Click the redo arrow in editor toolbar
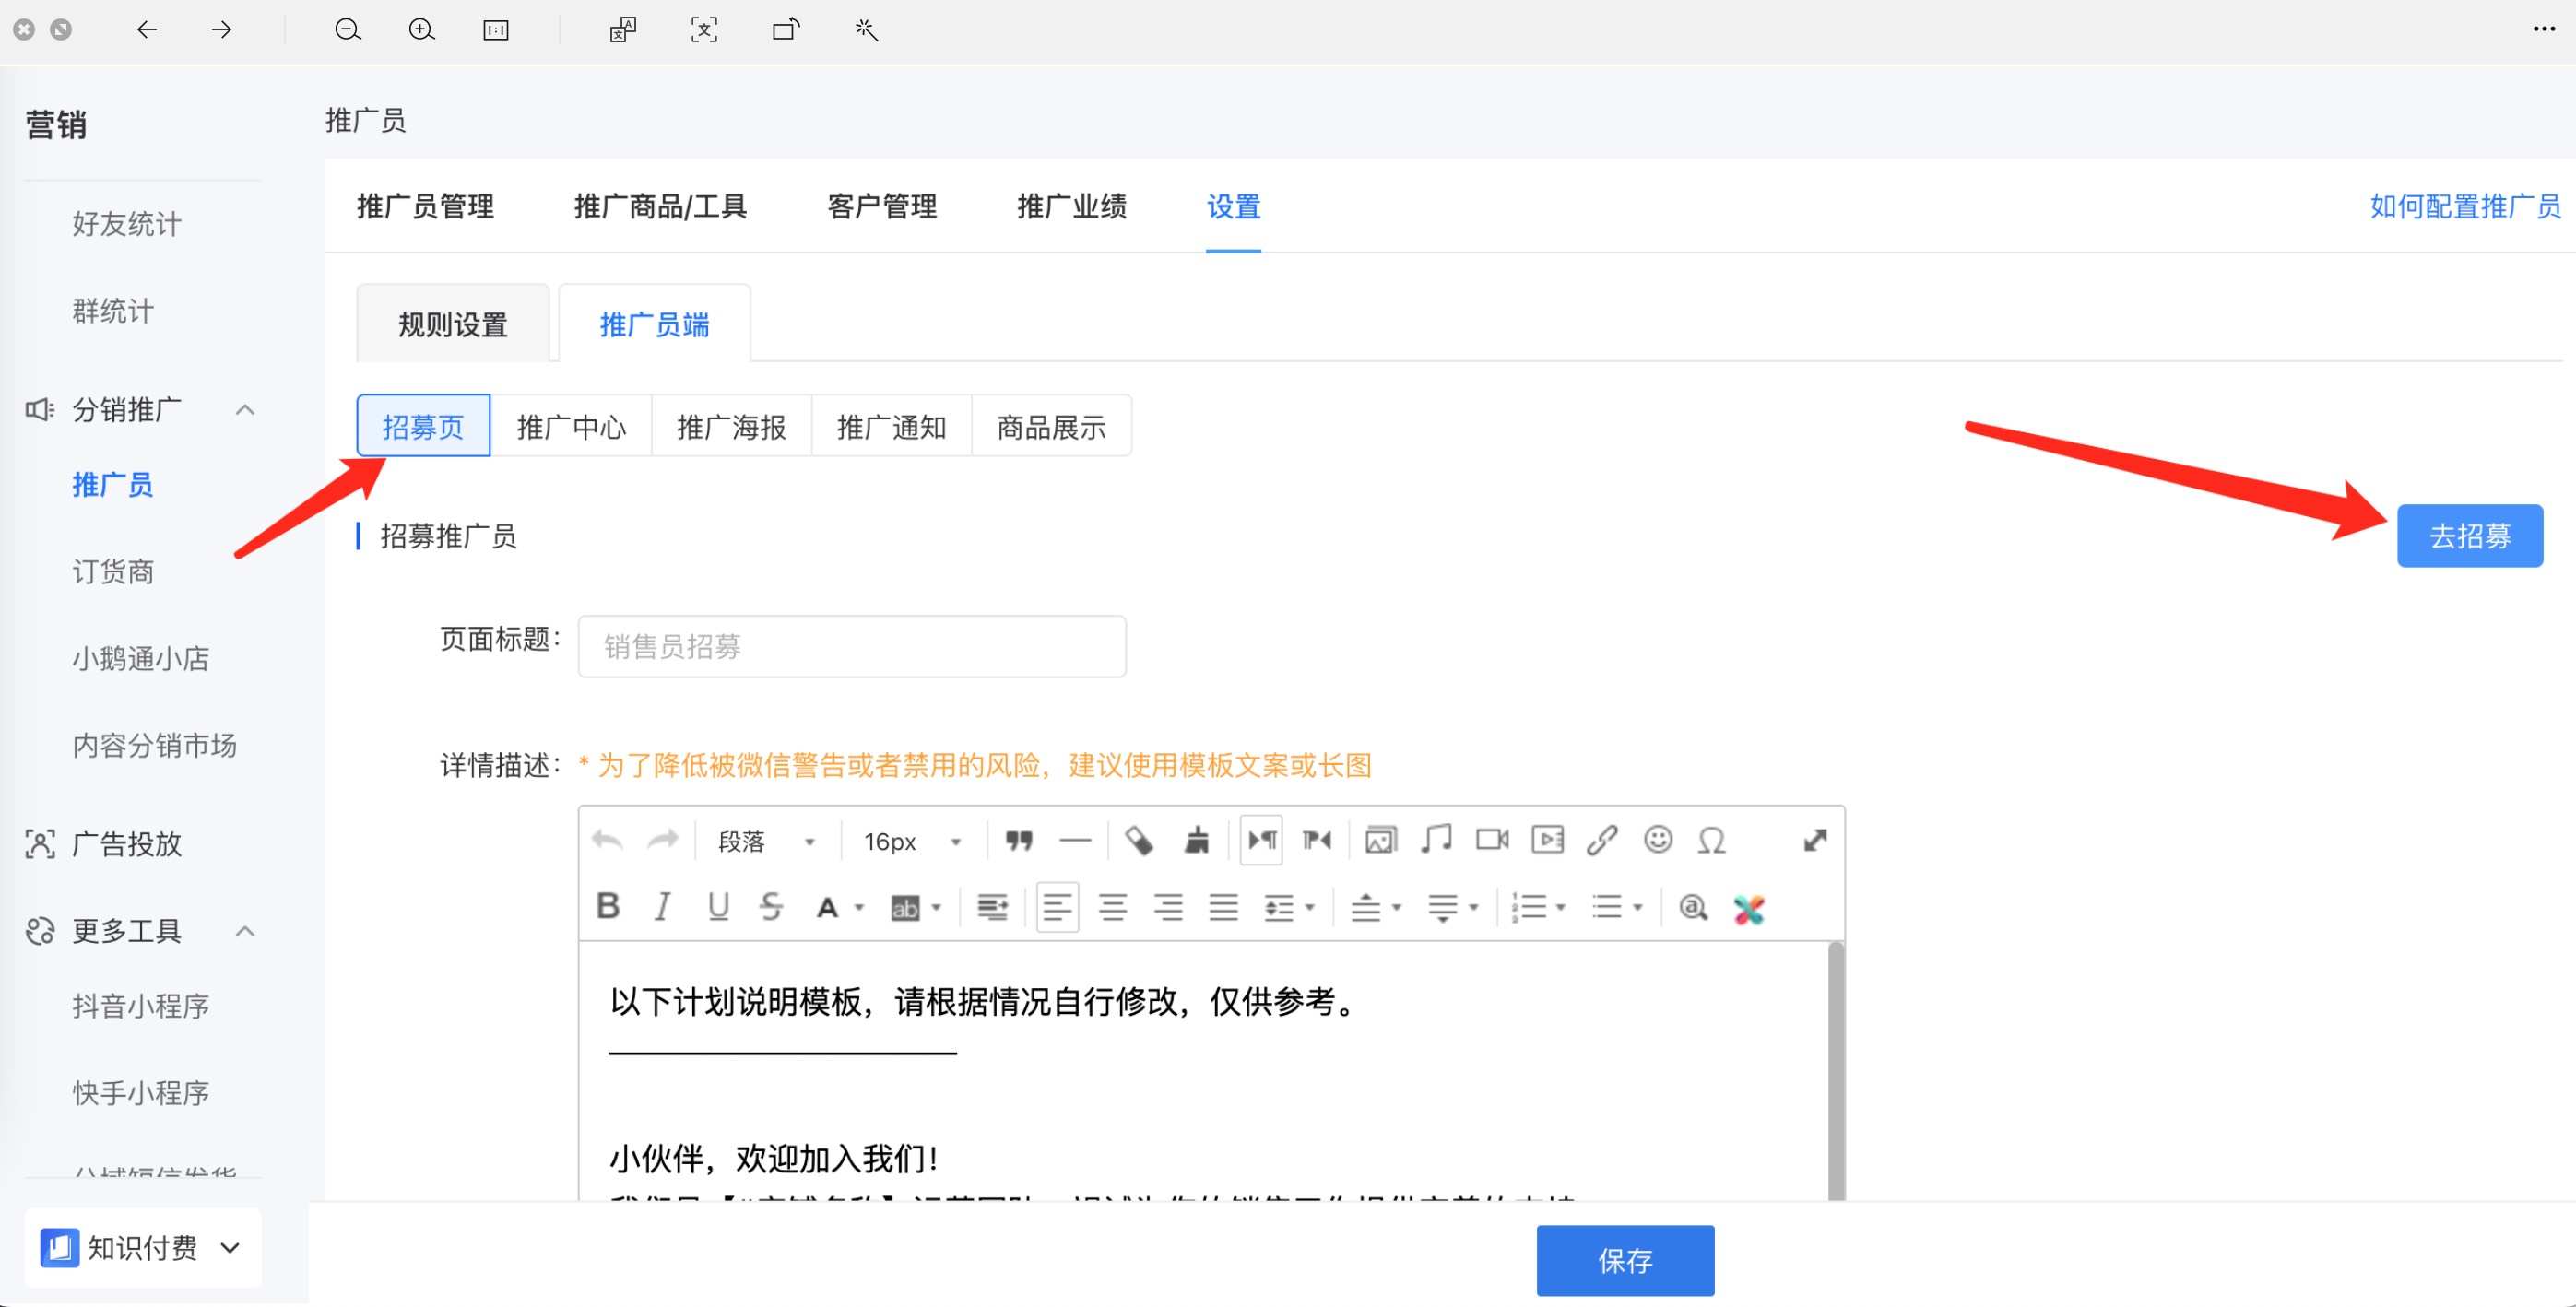 coord(663,840)
